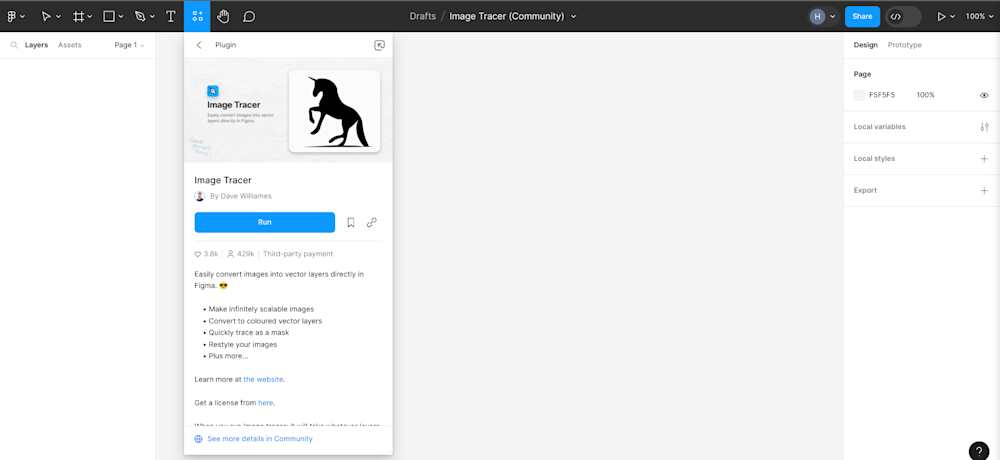1000x460 pixels.
Task: Click Dave Williames author avatar
Action: pos(200,197)
